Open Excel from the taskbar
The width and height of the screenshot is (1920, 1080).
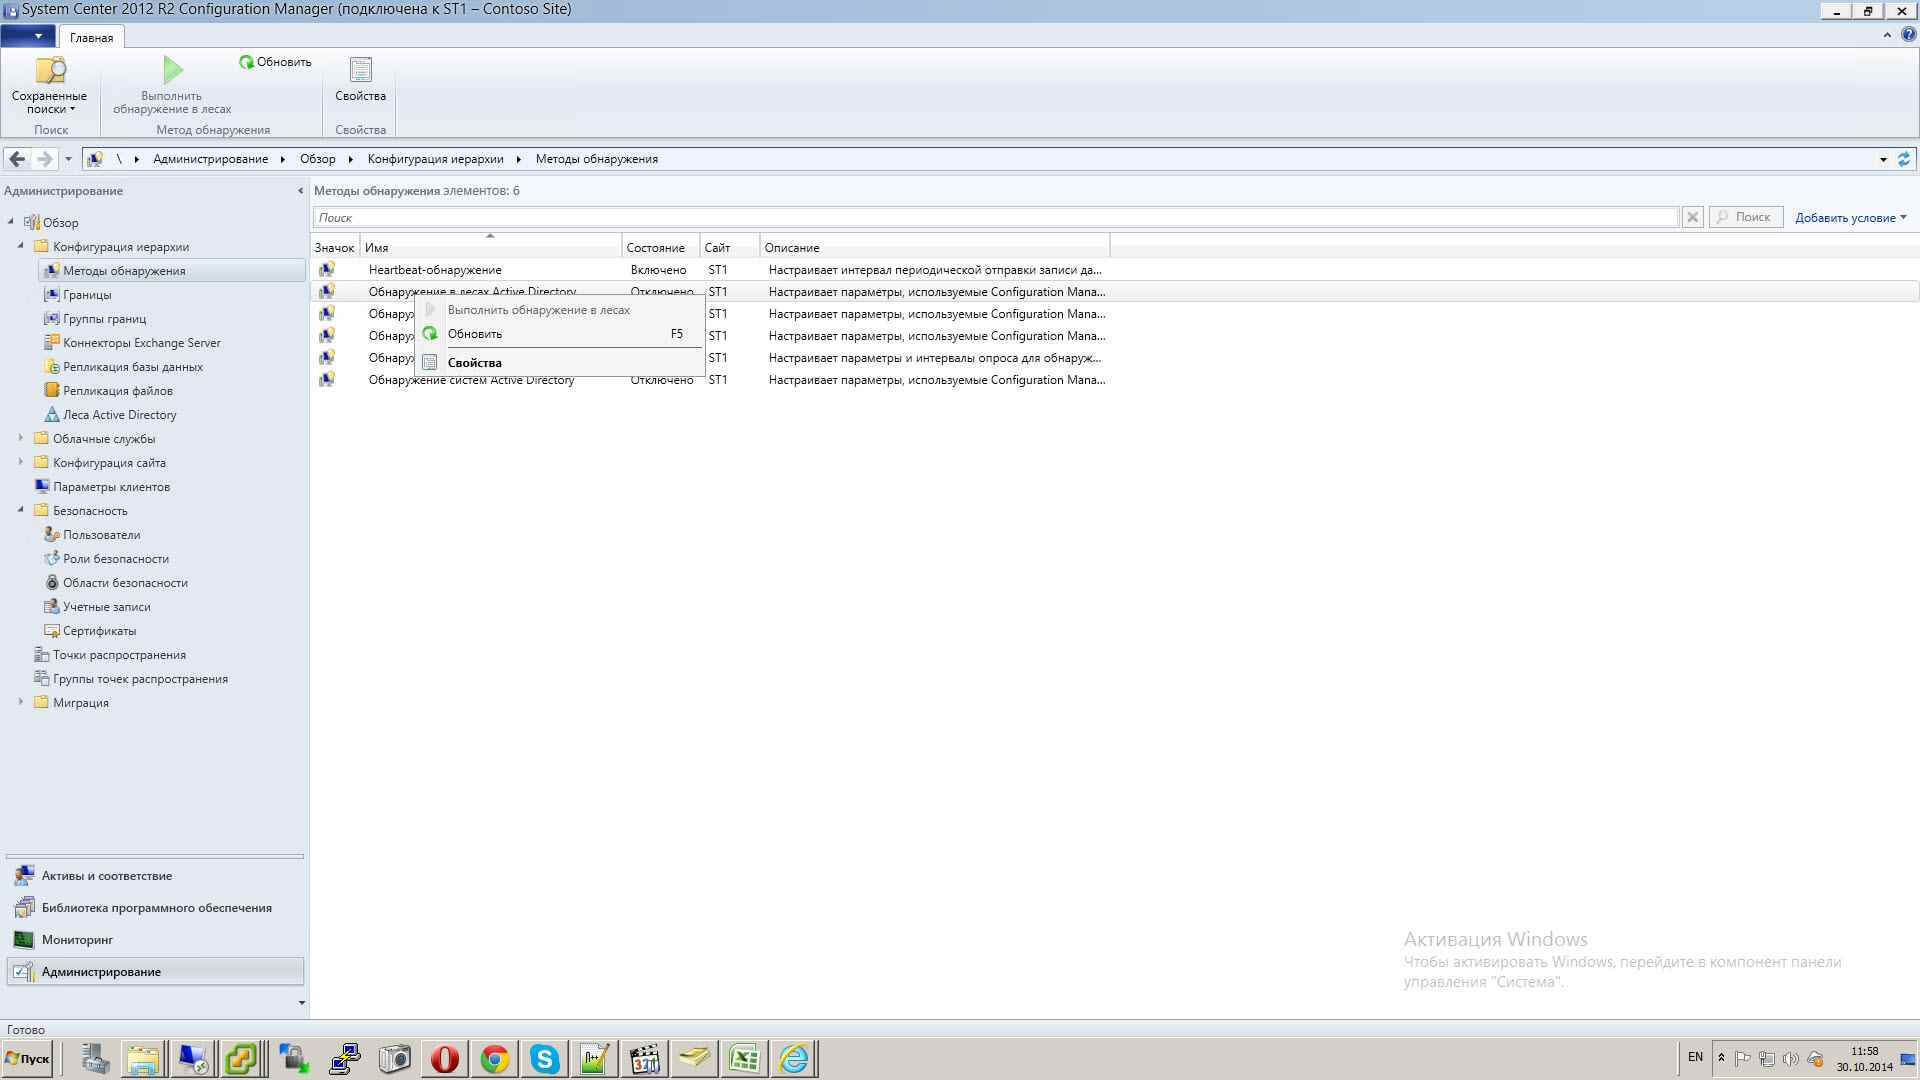click(744, 1059)
